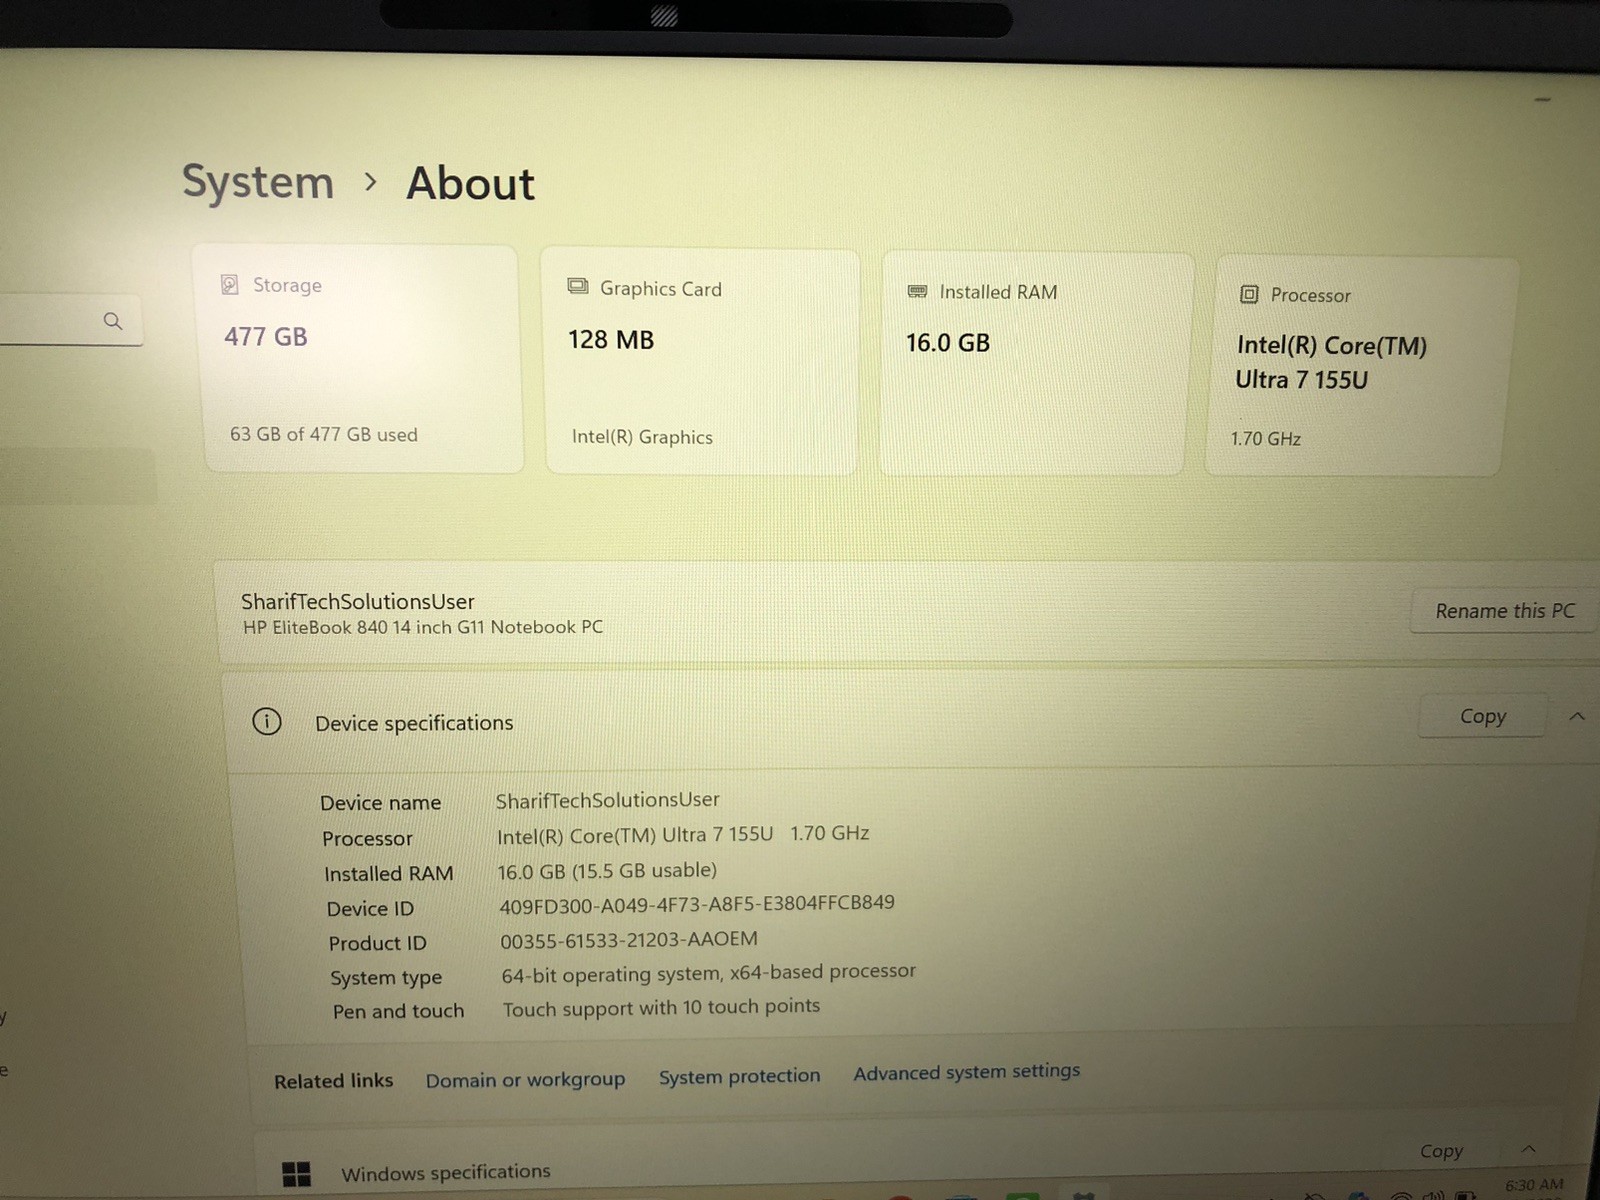
Task: Collapse the Windows specifications section chevron
Action: (x=1529, y=1149)
